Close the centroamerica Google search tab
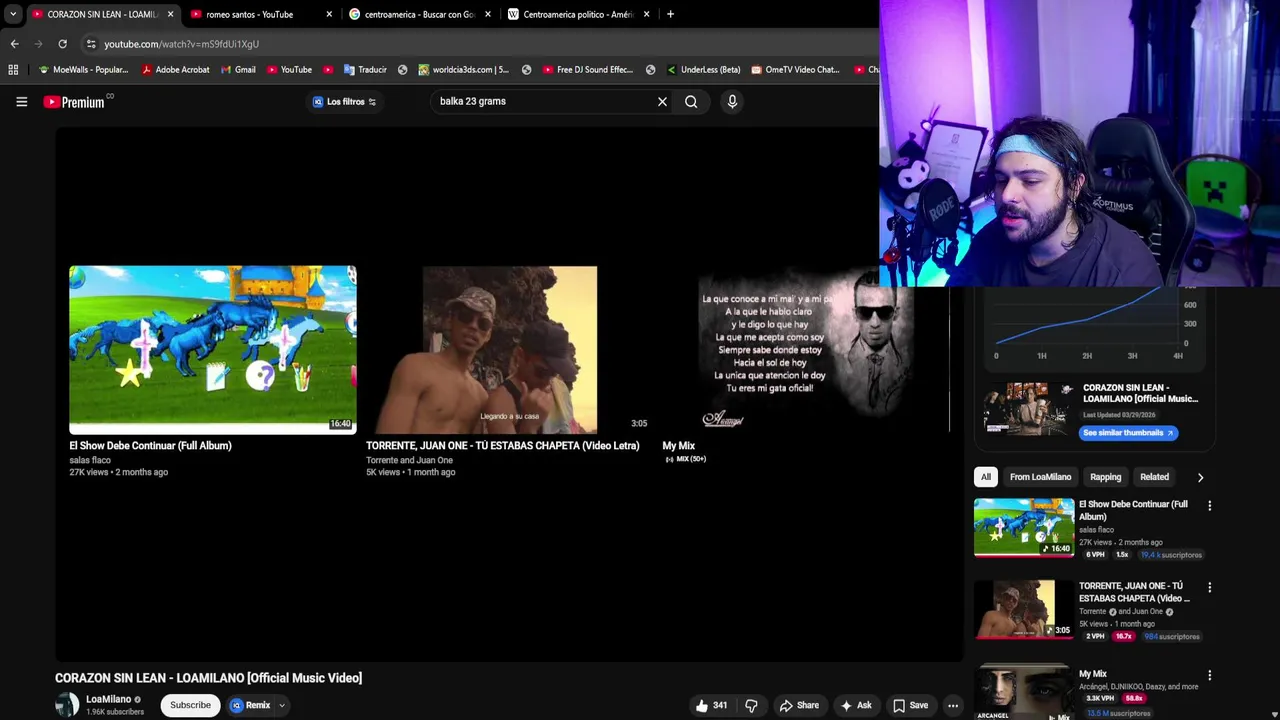Viewport: 1280px width, 720px height. click(x=488, y=14)
